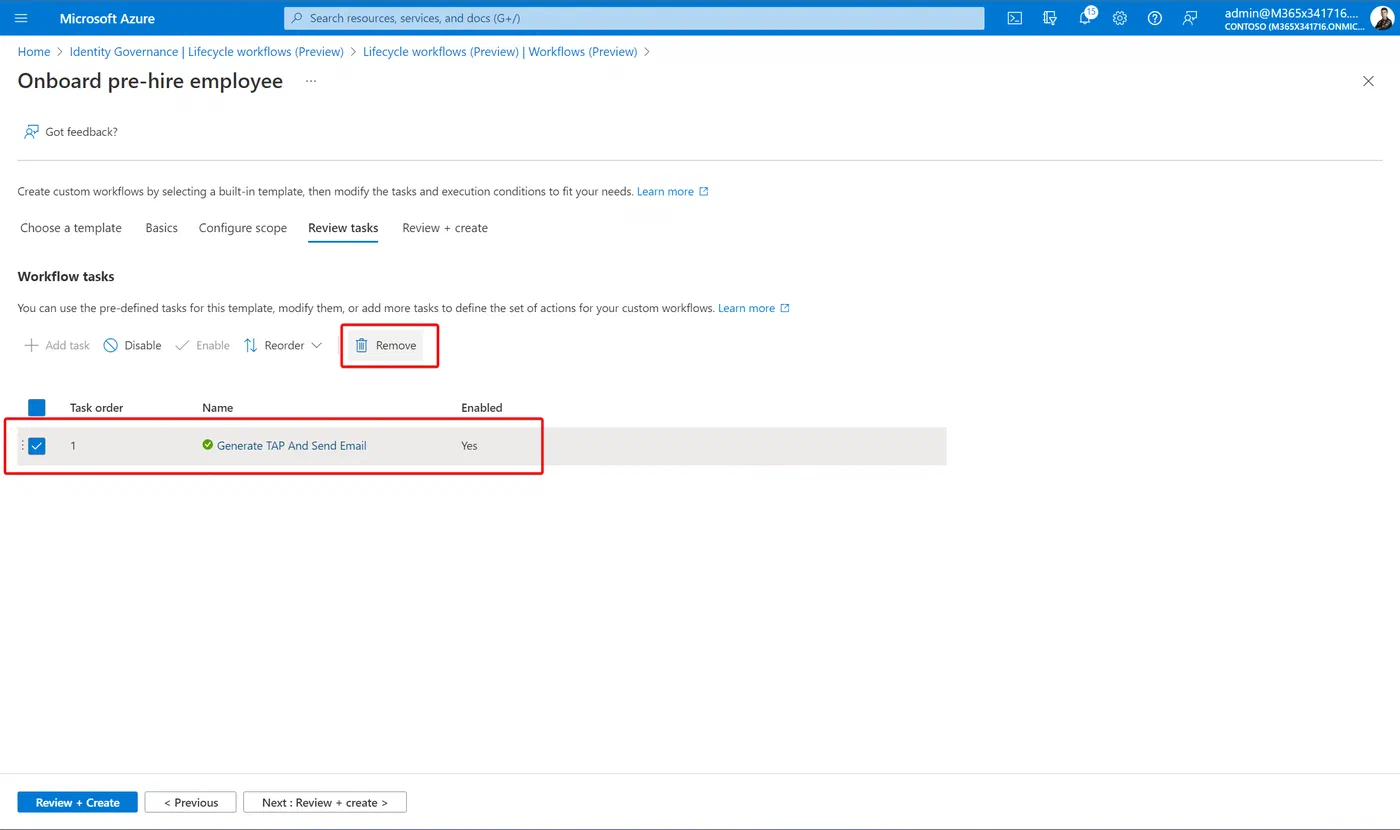The image size is (1400, 830).
Task: Click Disable in the task toolbar
Action: point(132,346)
